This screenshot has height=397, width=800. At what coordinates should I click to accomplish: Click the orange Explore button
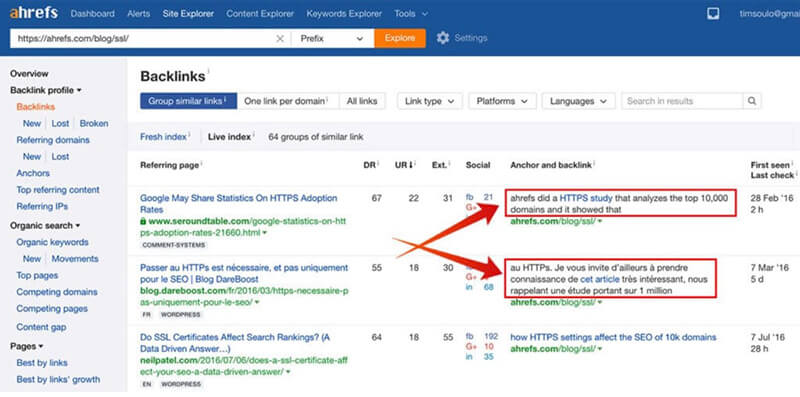399,38
